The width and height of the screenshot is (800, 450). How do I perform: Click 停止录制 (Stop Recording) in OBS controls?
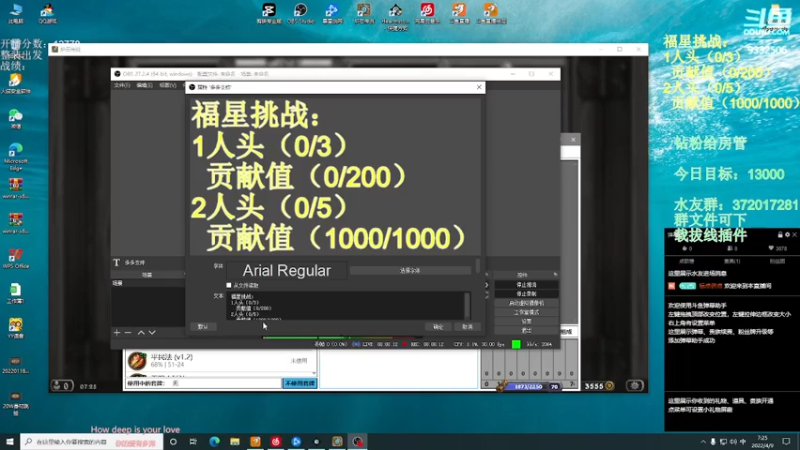point(527,294)
